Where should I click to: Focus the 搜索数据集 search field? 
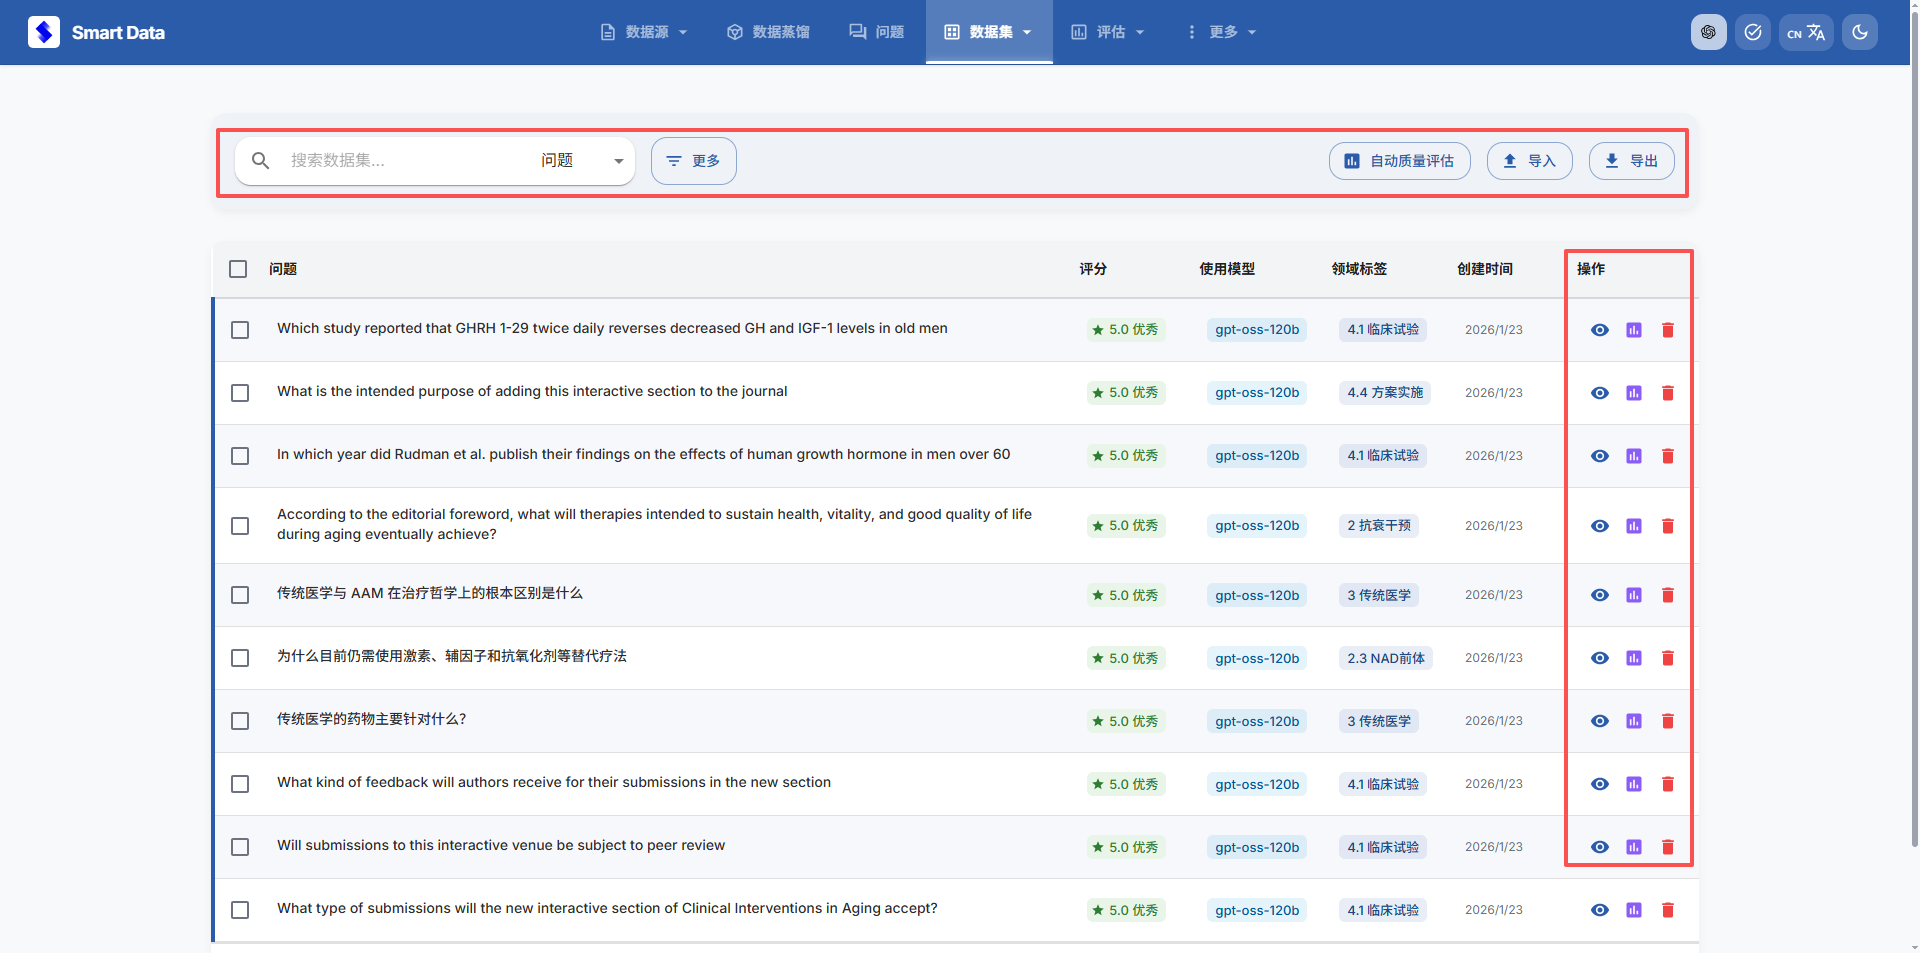pos(400,161)
